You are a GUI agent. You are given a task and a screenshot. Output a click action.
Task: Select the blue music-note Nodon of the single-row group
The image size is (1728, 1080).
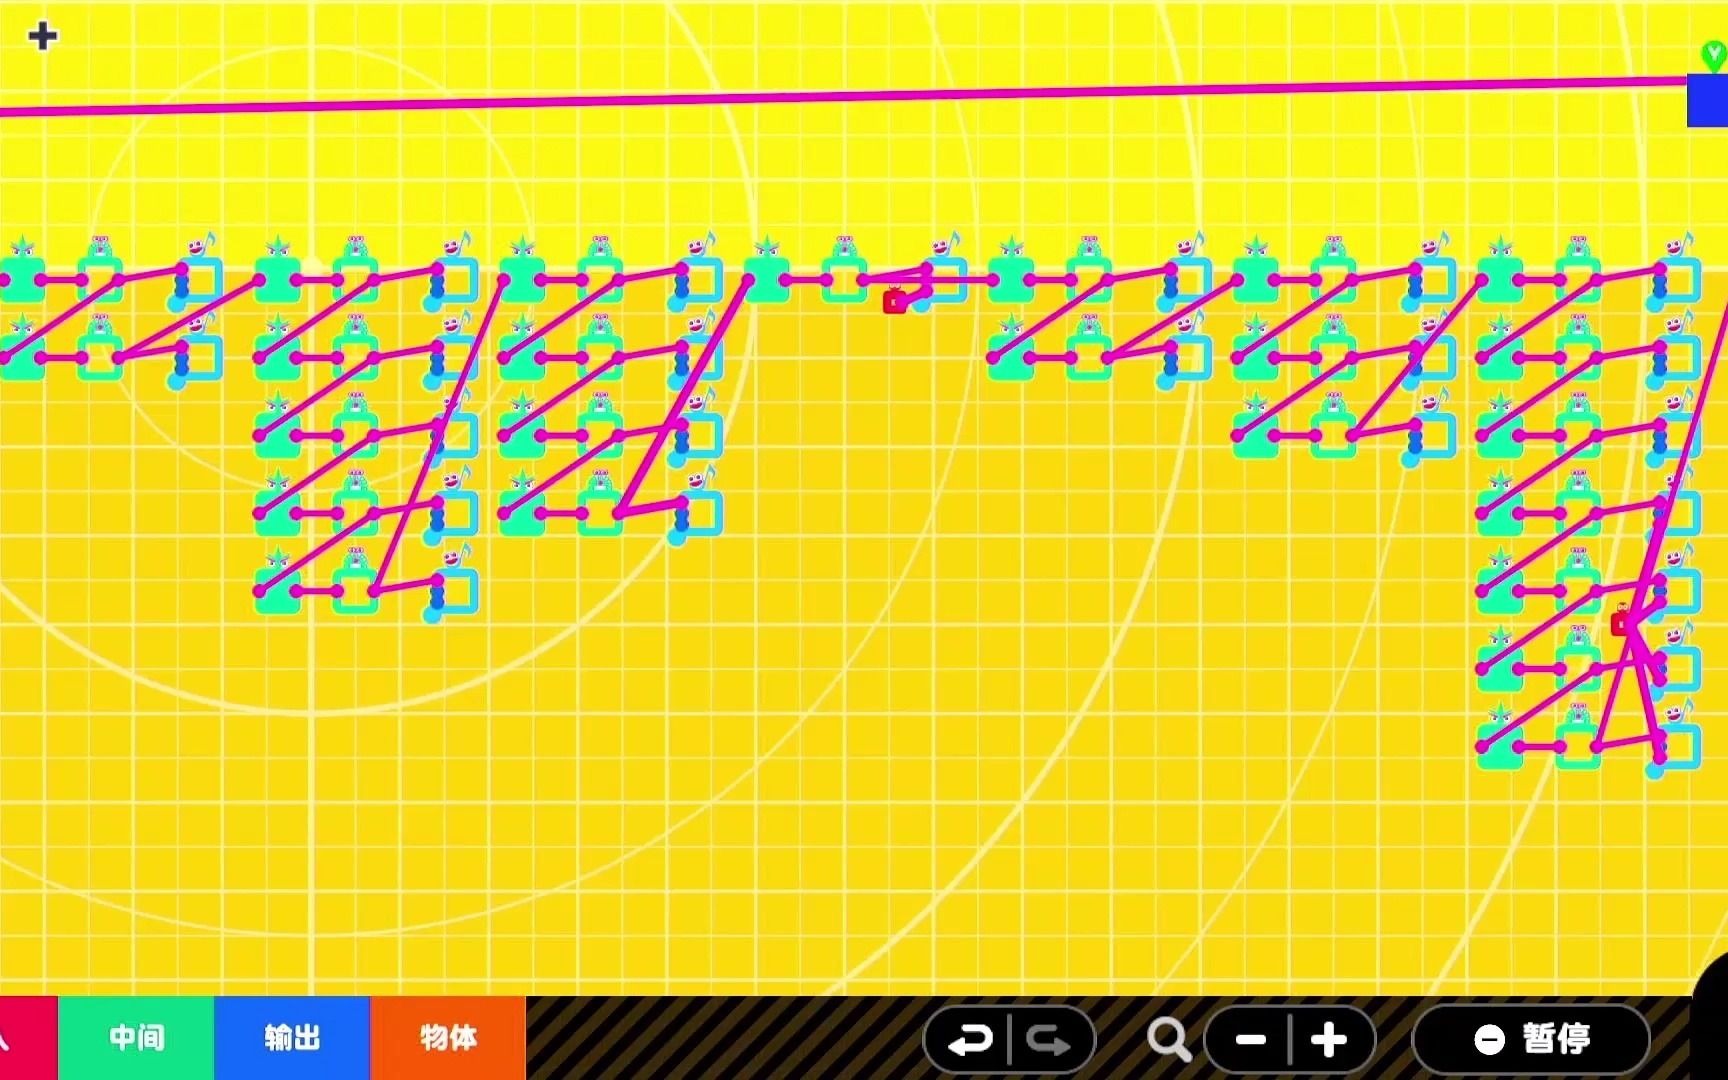point(942,274)
